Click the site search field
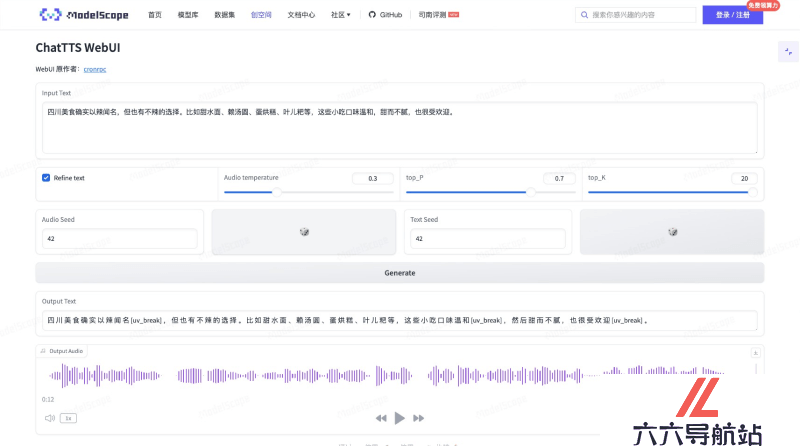Screen dimensions: 800x446 click(x=636, y=15)
